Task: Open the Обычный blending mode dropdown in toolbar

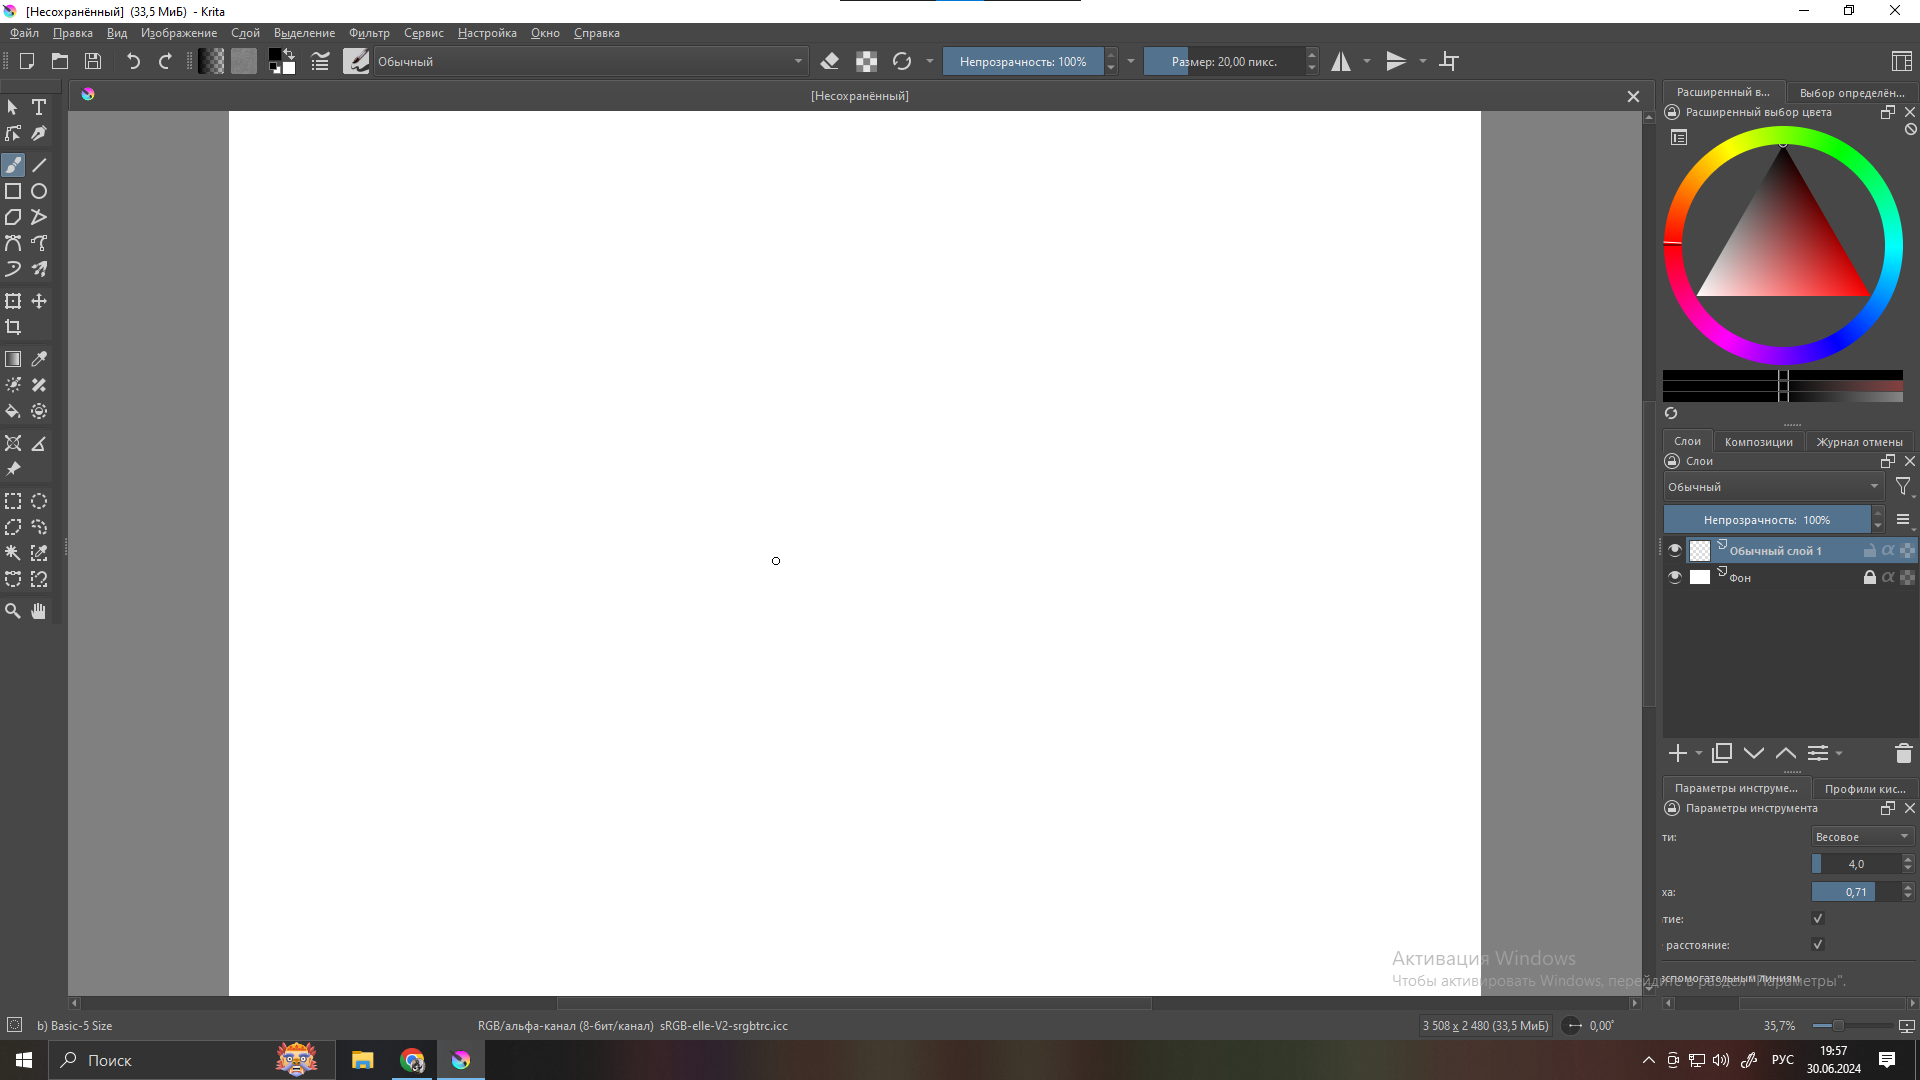Action: click(x=590, y=62)
